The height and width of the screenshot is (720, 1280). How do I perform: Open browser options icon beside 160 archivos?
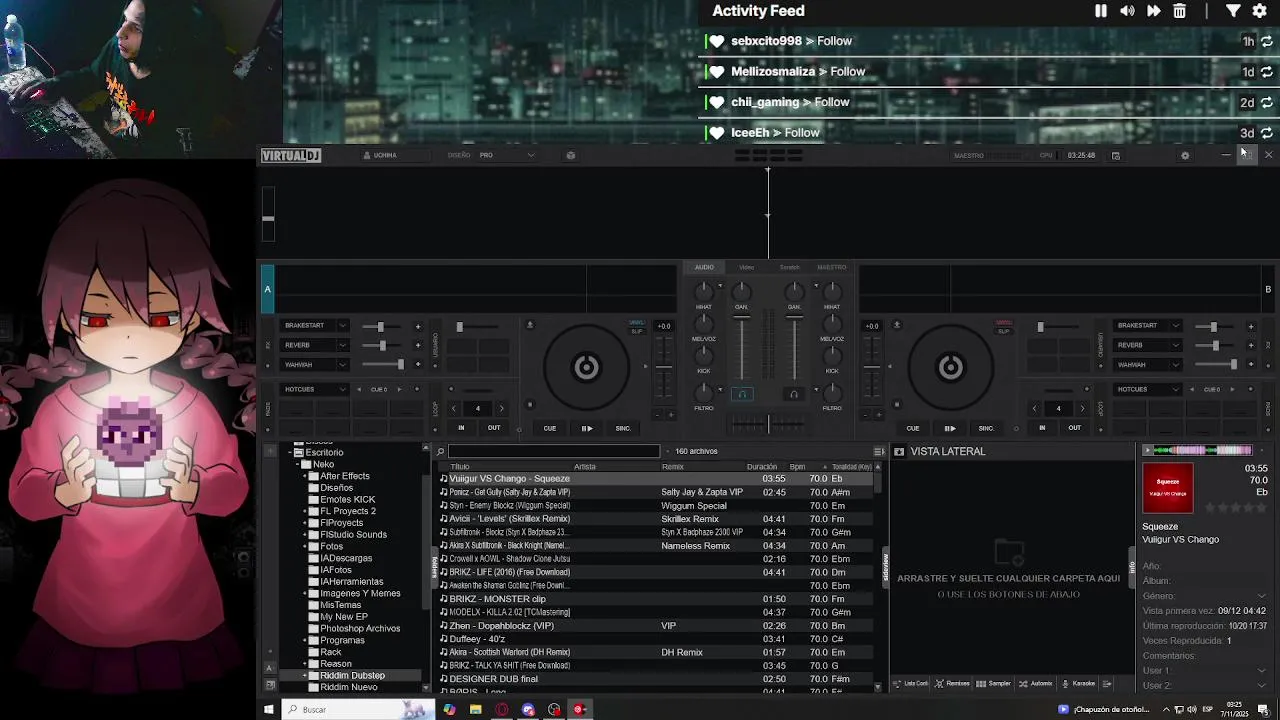pyautogui.click(x=879, y=452)
